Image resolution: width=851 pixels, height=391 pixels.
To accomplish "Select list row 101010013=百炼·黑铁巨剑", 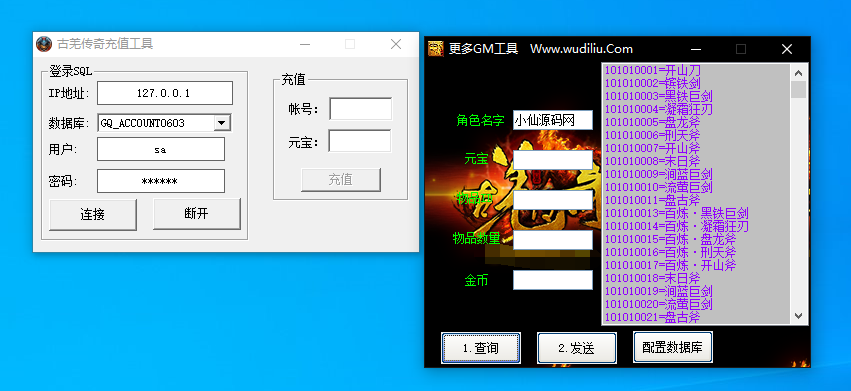I will [x=696, y=213].
